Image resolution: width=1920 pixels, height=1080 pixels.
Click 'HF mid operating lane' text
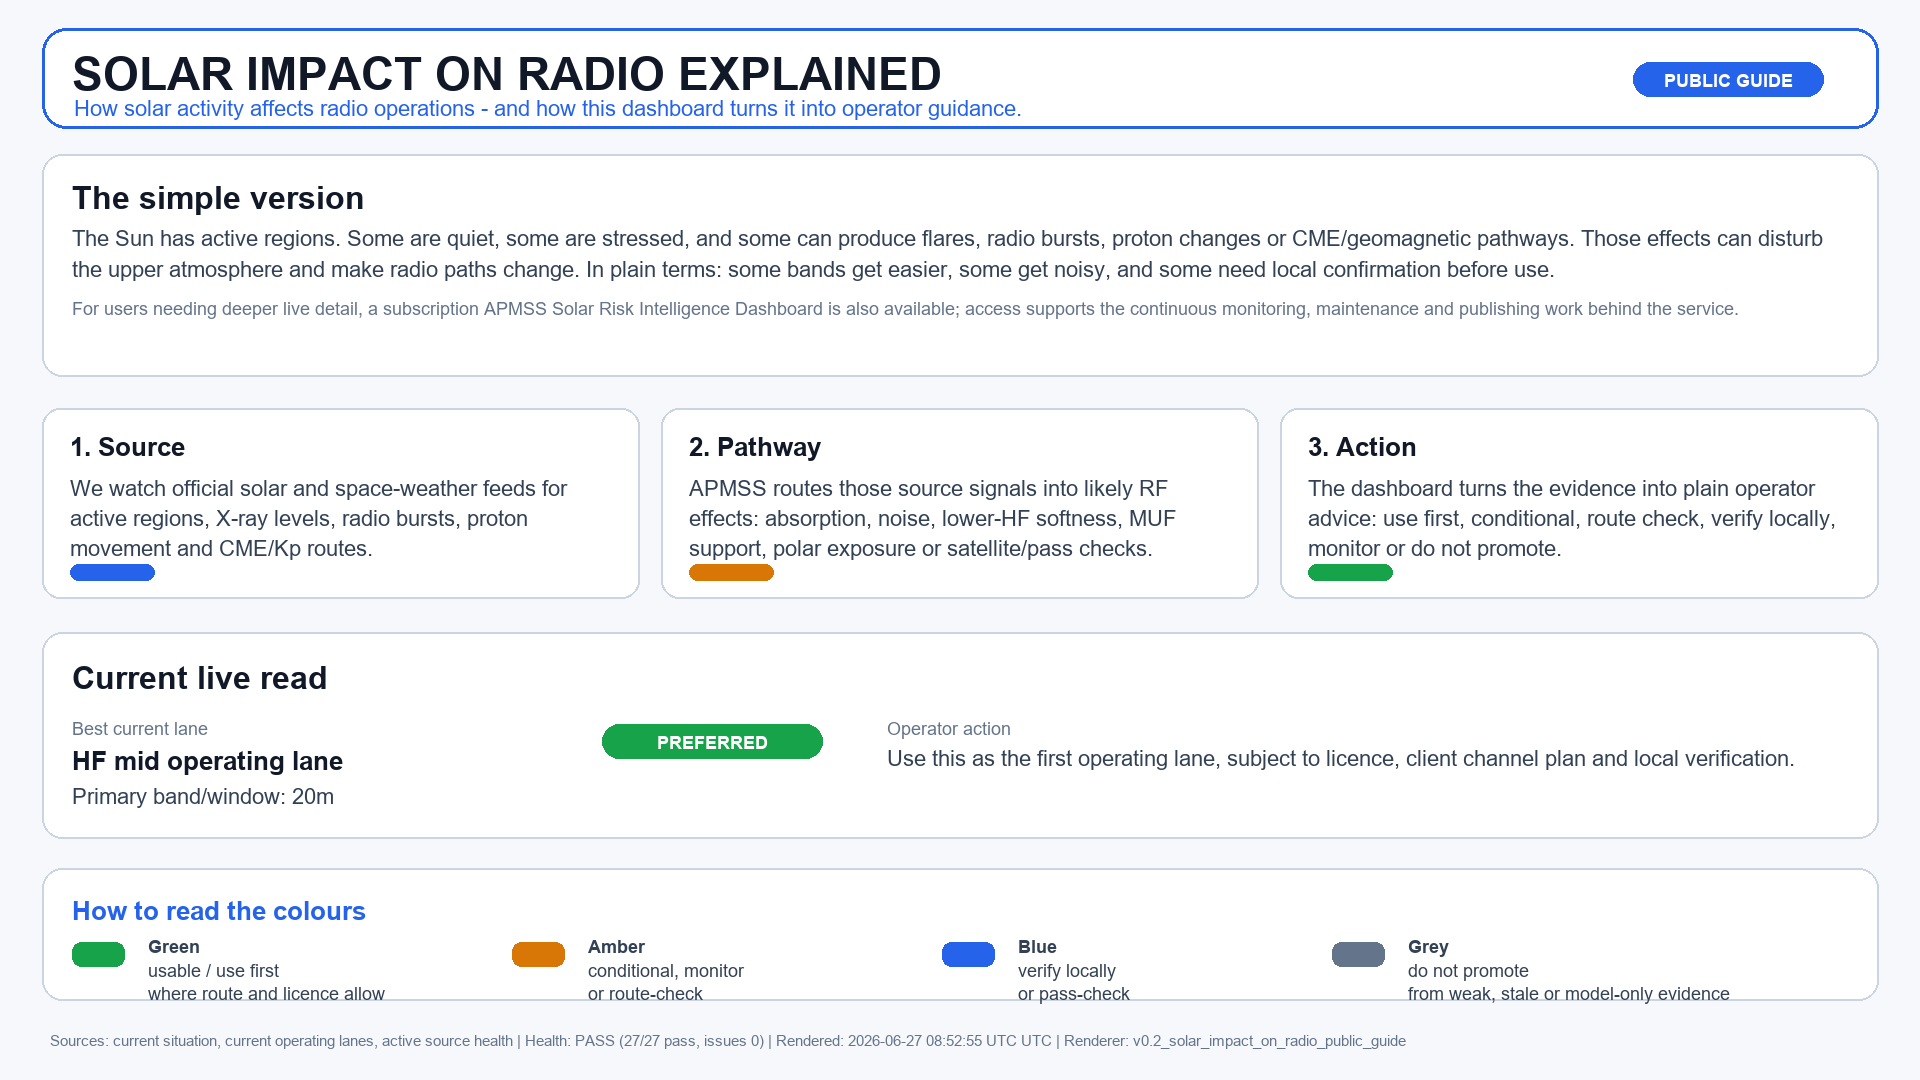tap(207, 761)
